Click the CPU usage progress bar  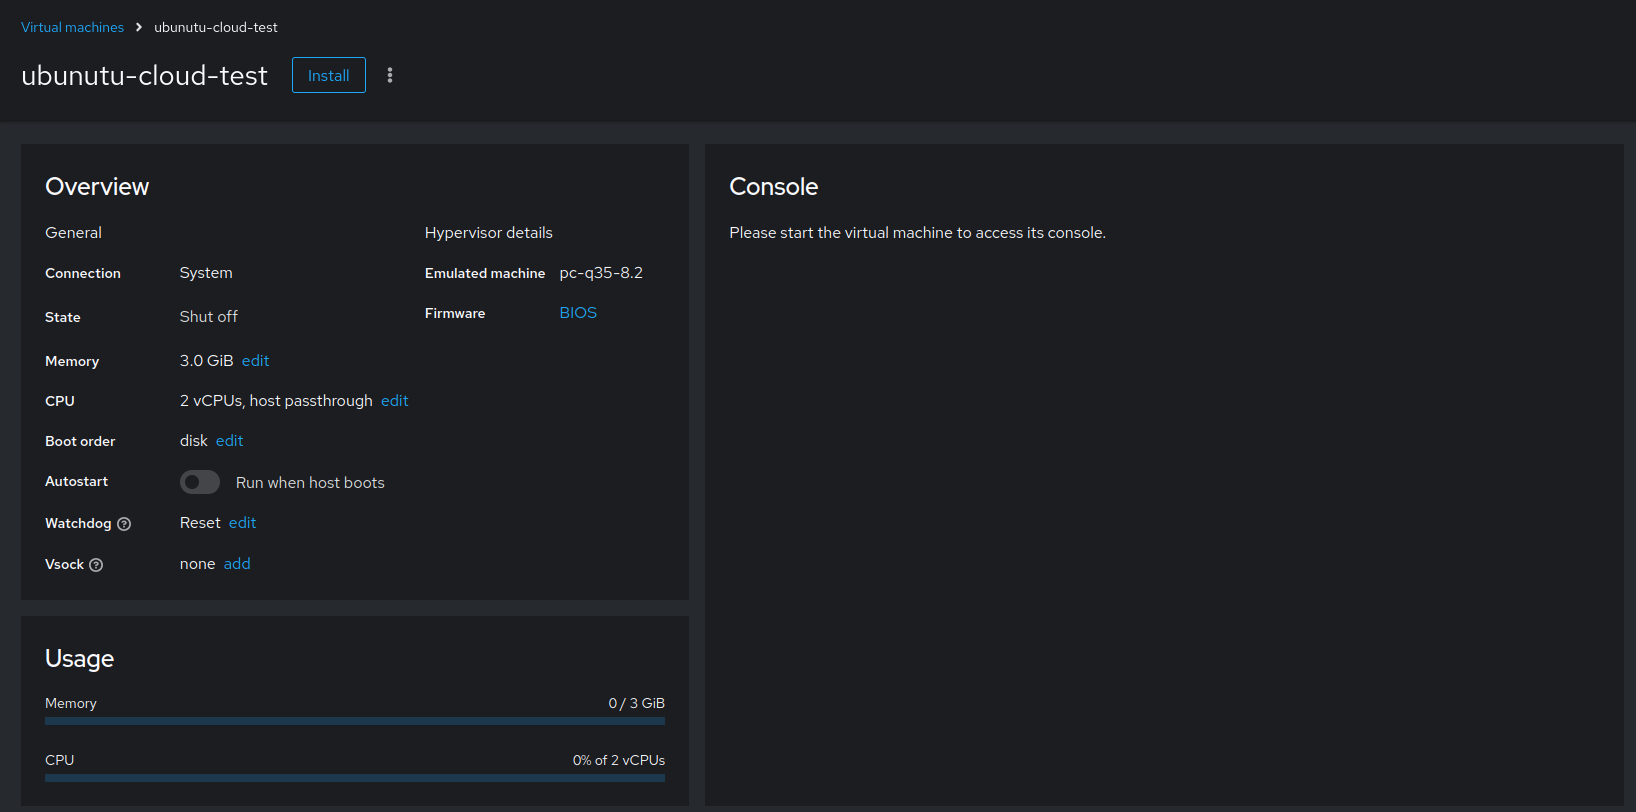point(355,778)
